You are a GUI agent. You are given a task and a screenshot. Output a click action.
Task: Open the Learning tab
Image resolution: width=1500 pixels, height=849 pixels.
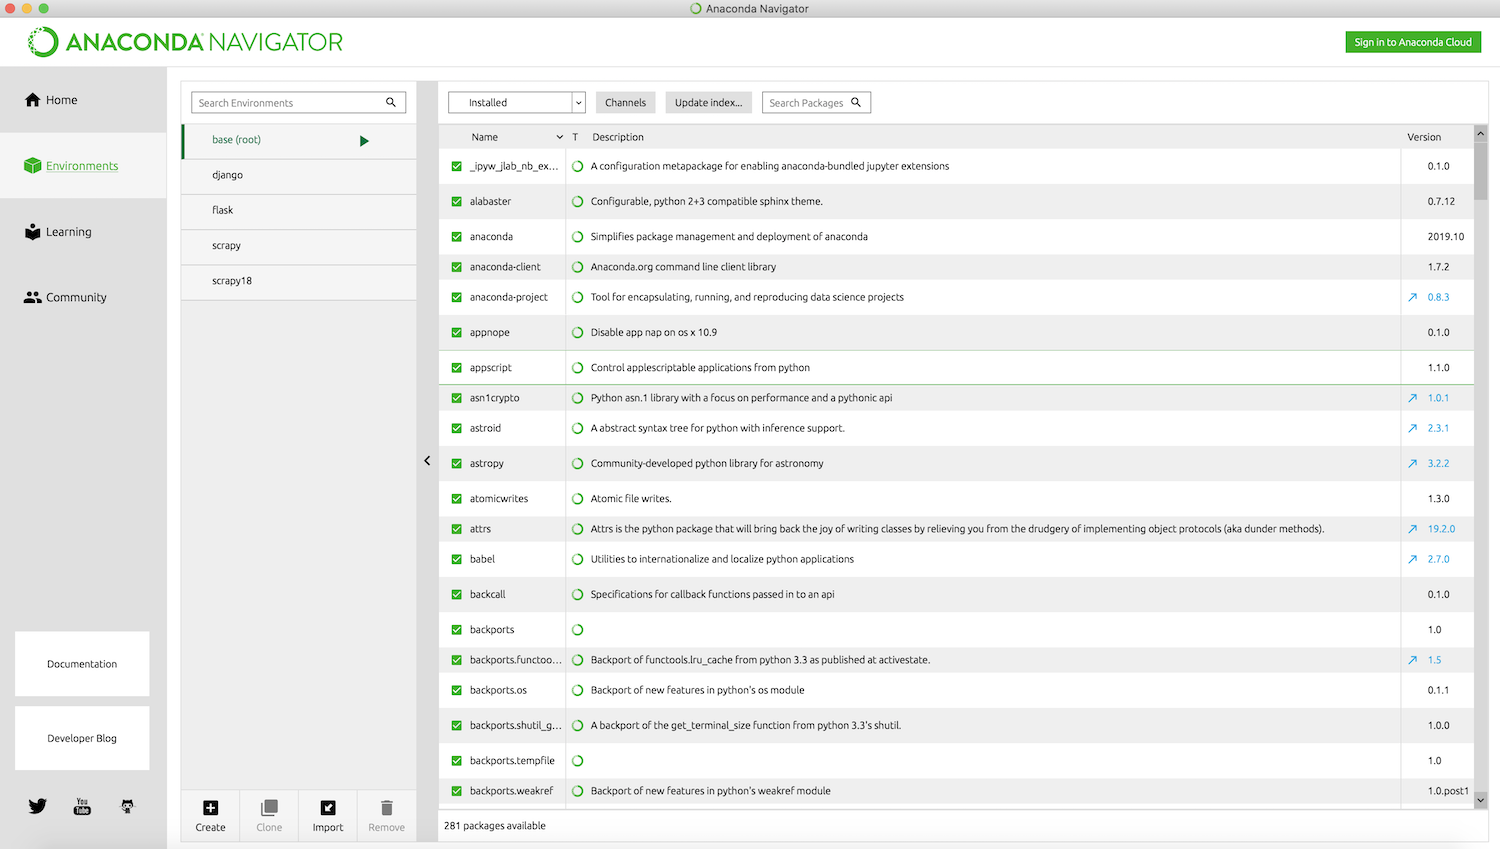tap(83, 232)
